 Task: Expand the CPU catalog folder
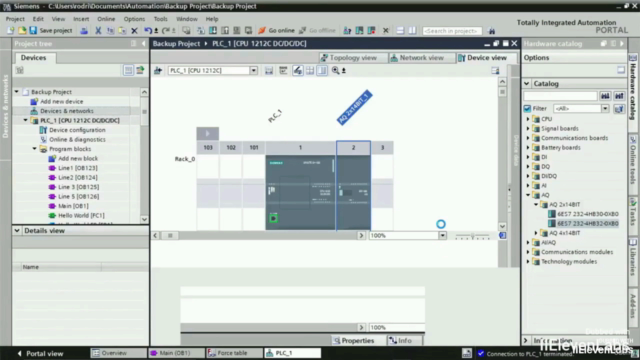[x=528, y=119]
